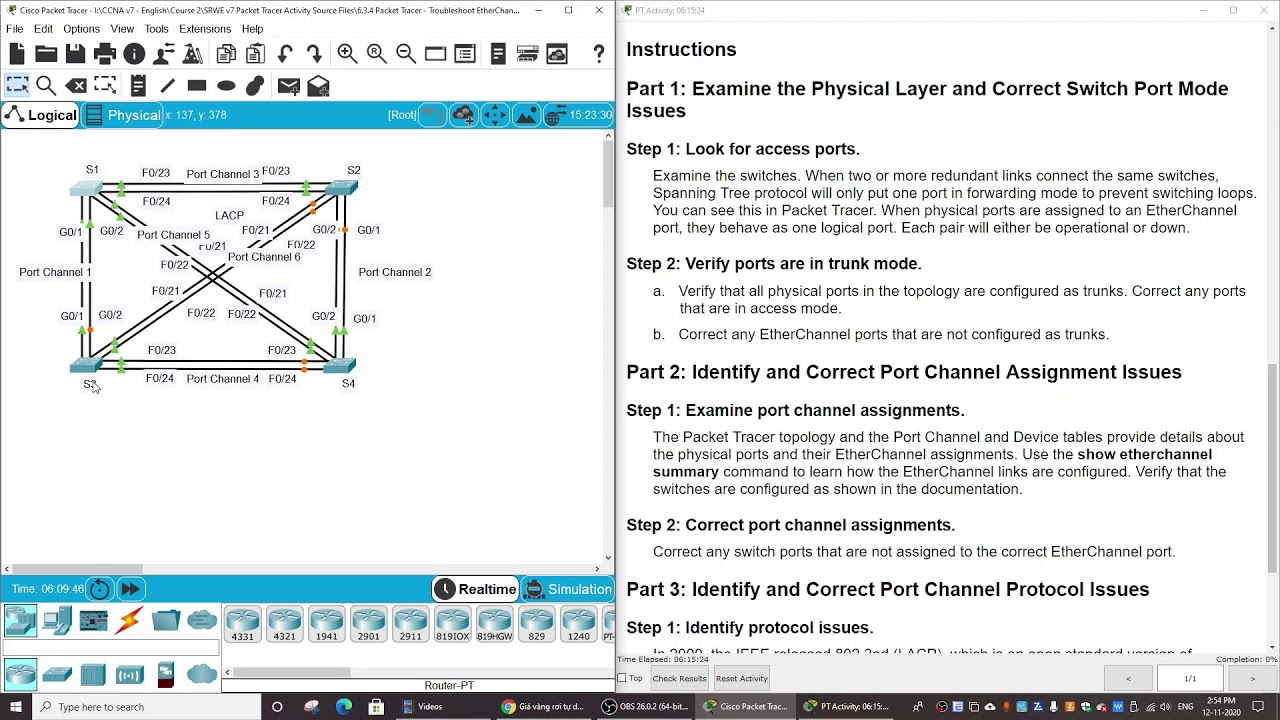Open the View menu
Viewport: 1280px width, 720px height.
(122, 29)
